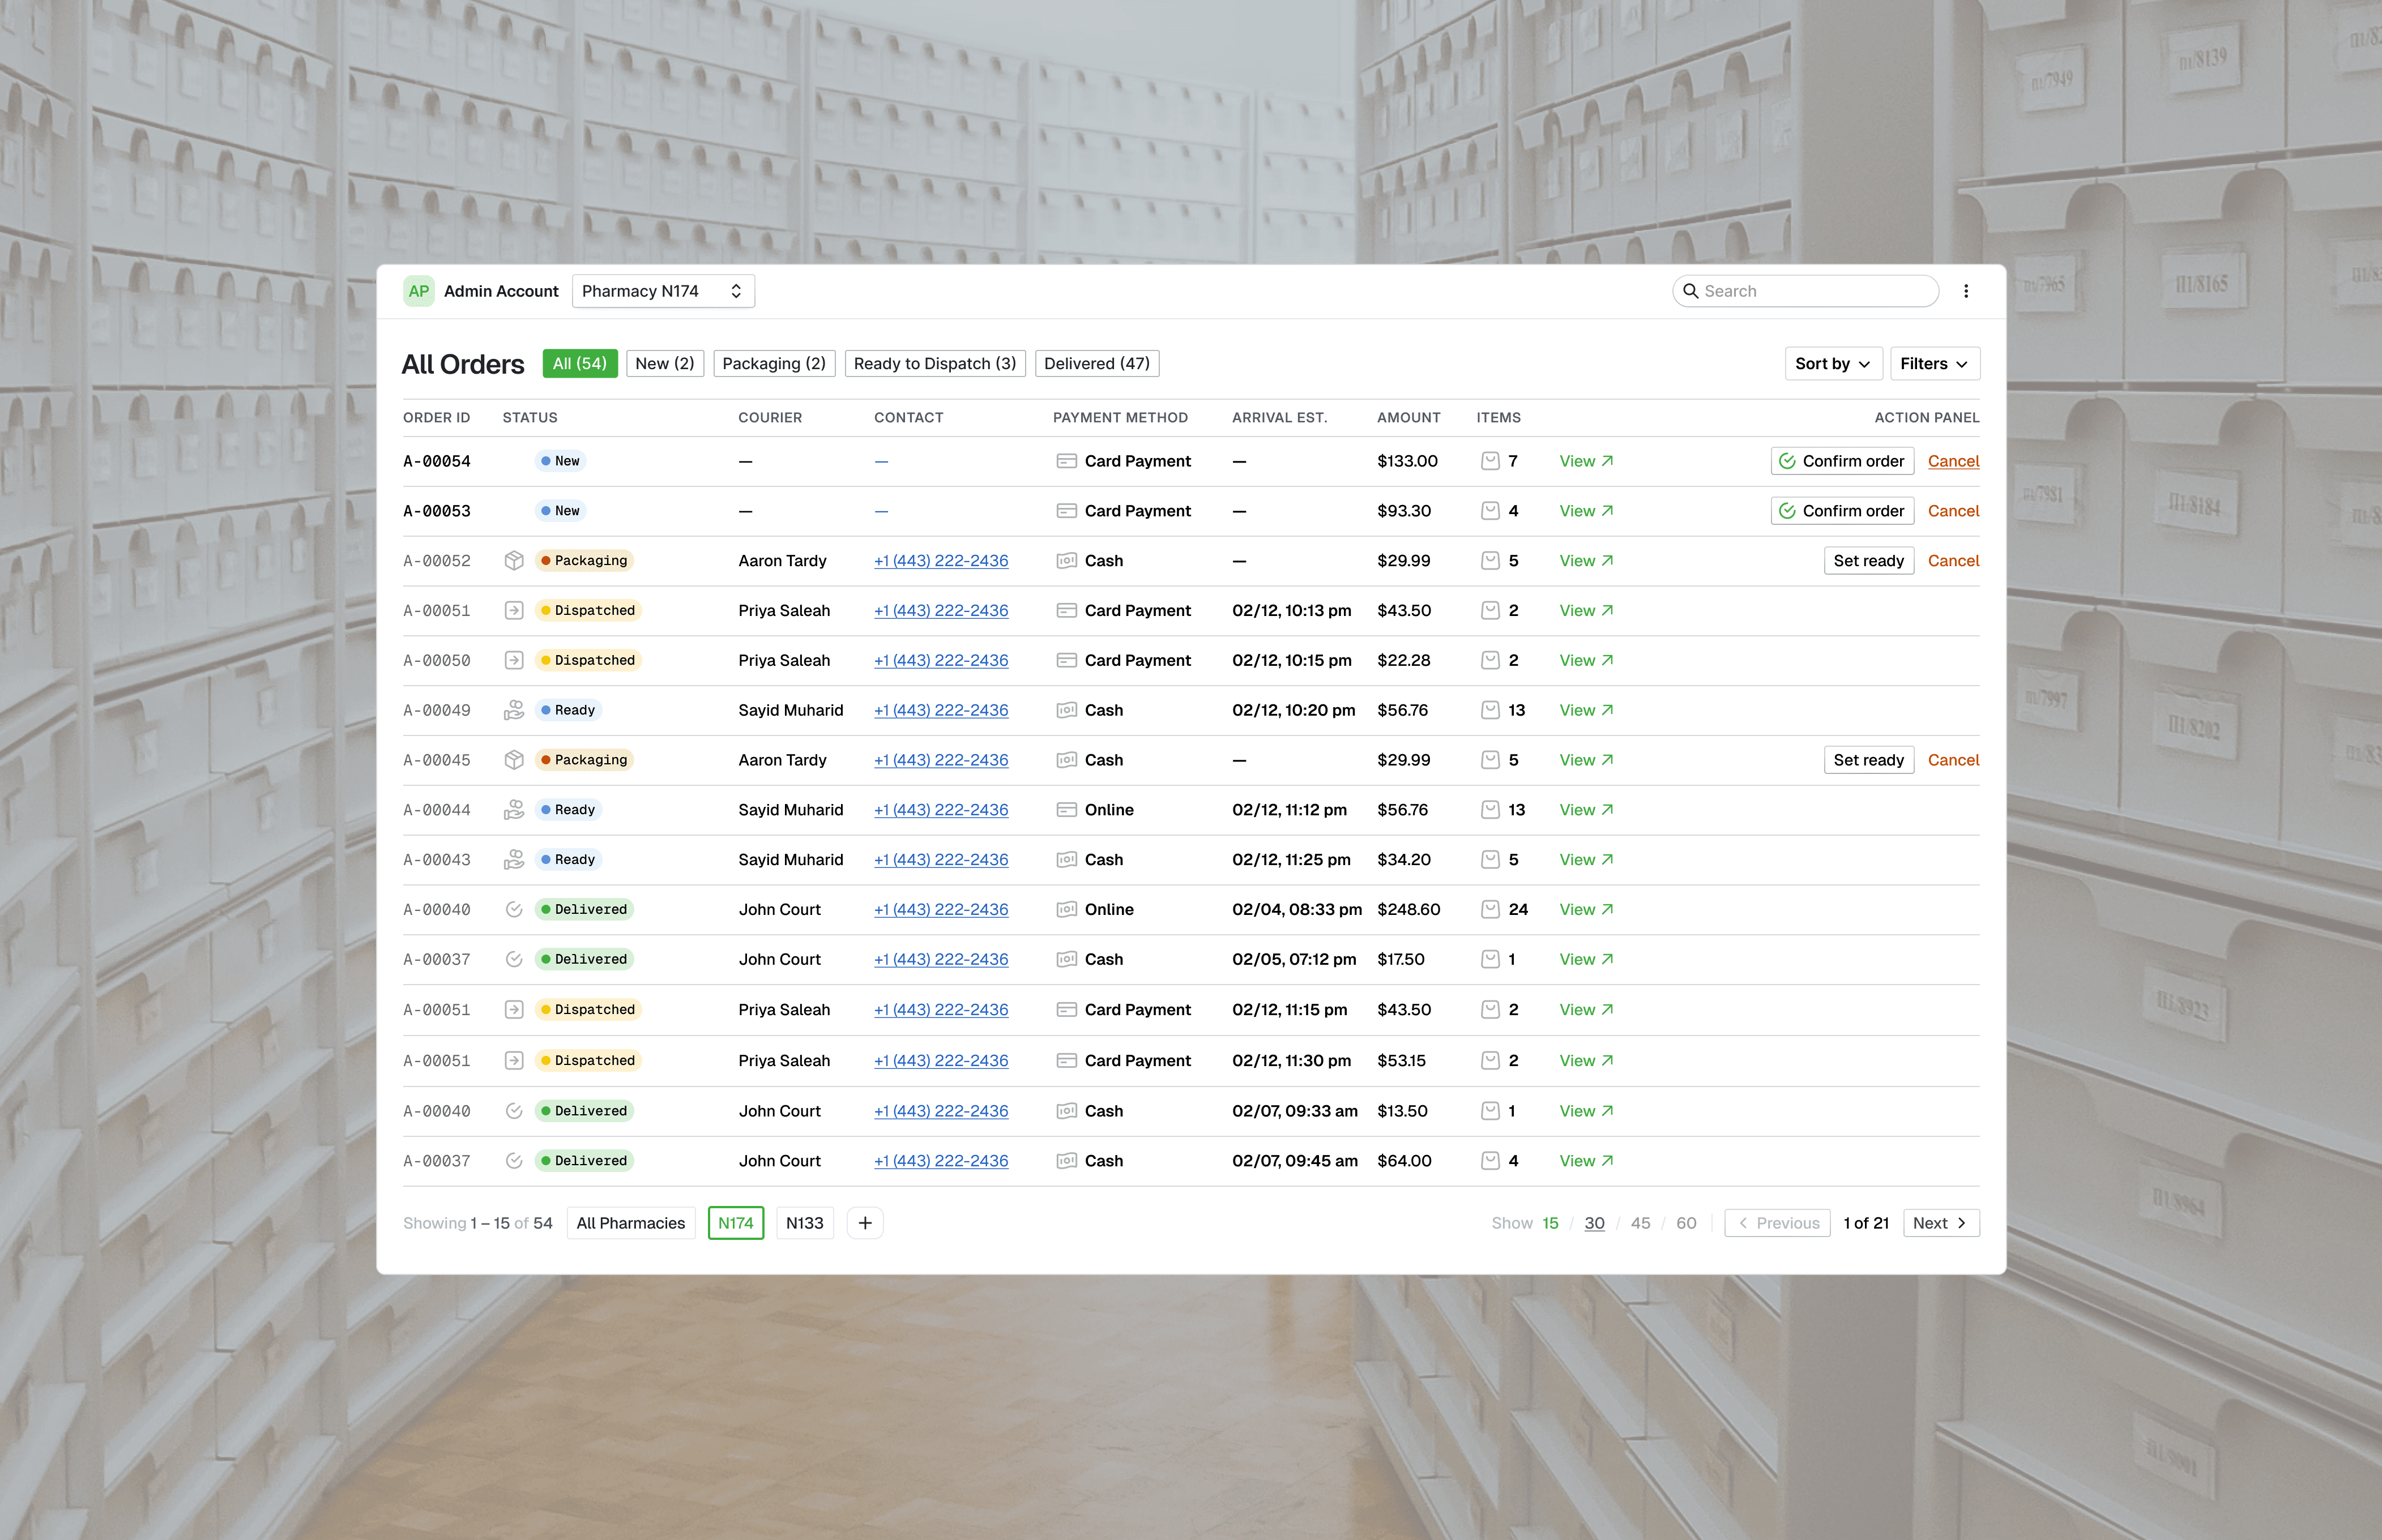Click delivered checkmark icon for $248.60 order
The image size is (2382, 1540).
(x=514, y=909)
